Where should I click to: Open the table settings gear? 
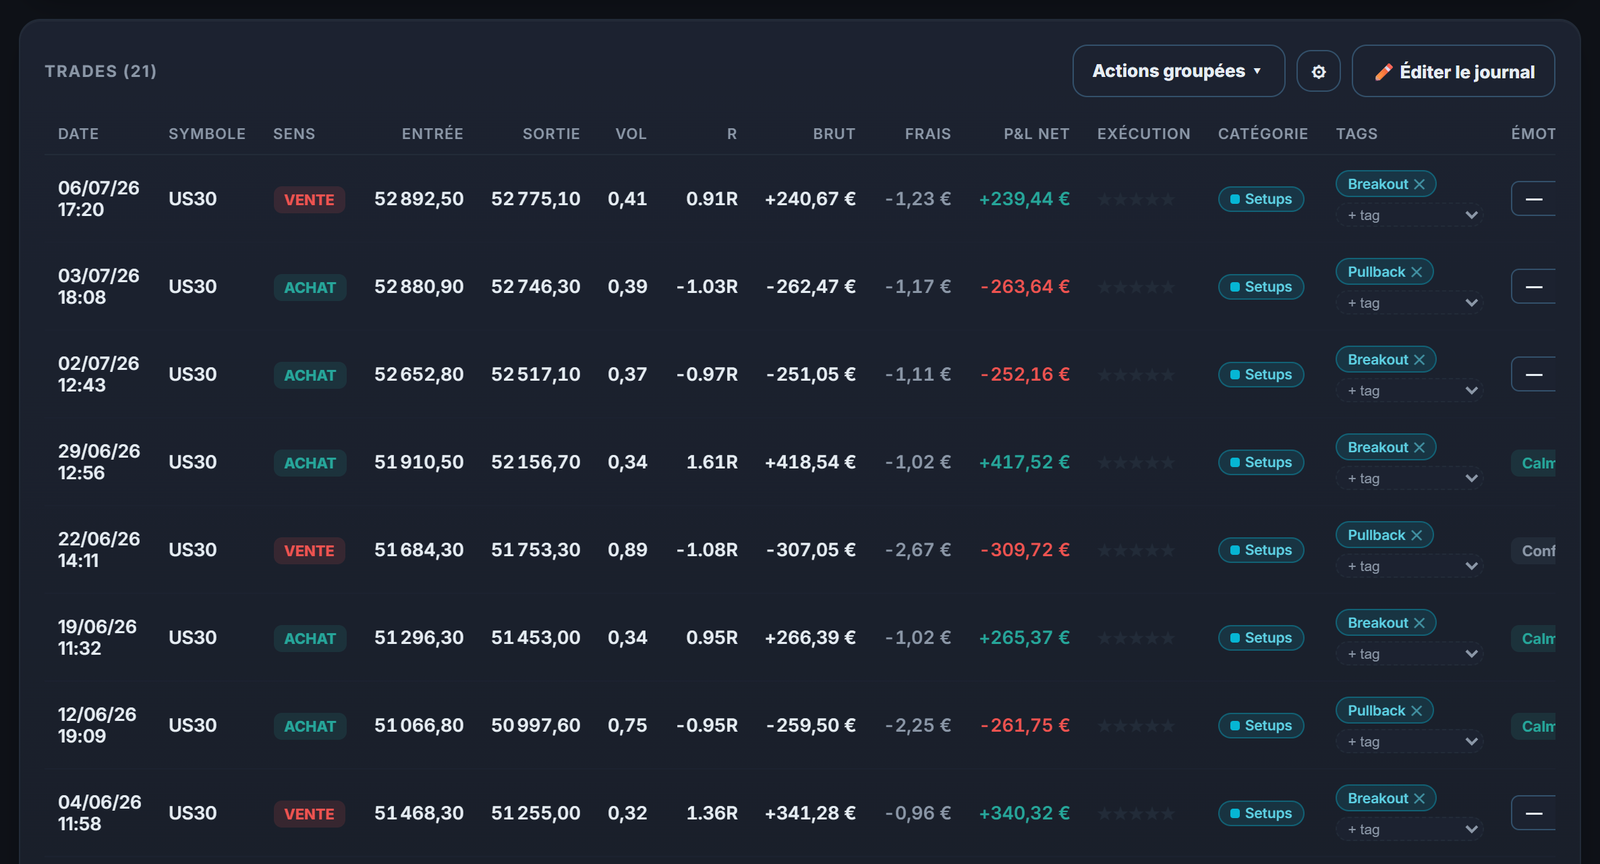click(x=1318, y=71)
